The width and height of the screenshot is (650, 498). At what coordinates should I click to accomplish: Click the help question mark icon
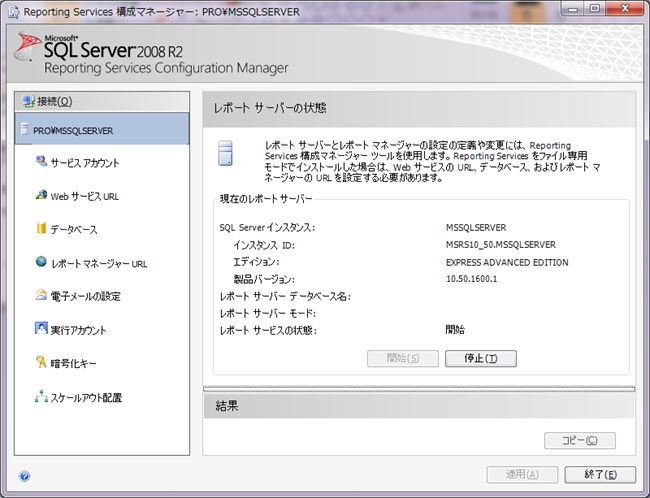24,476
